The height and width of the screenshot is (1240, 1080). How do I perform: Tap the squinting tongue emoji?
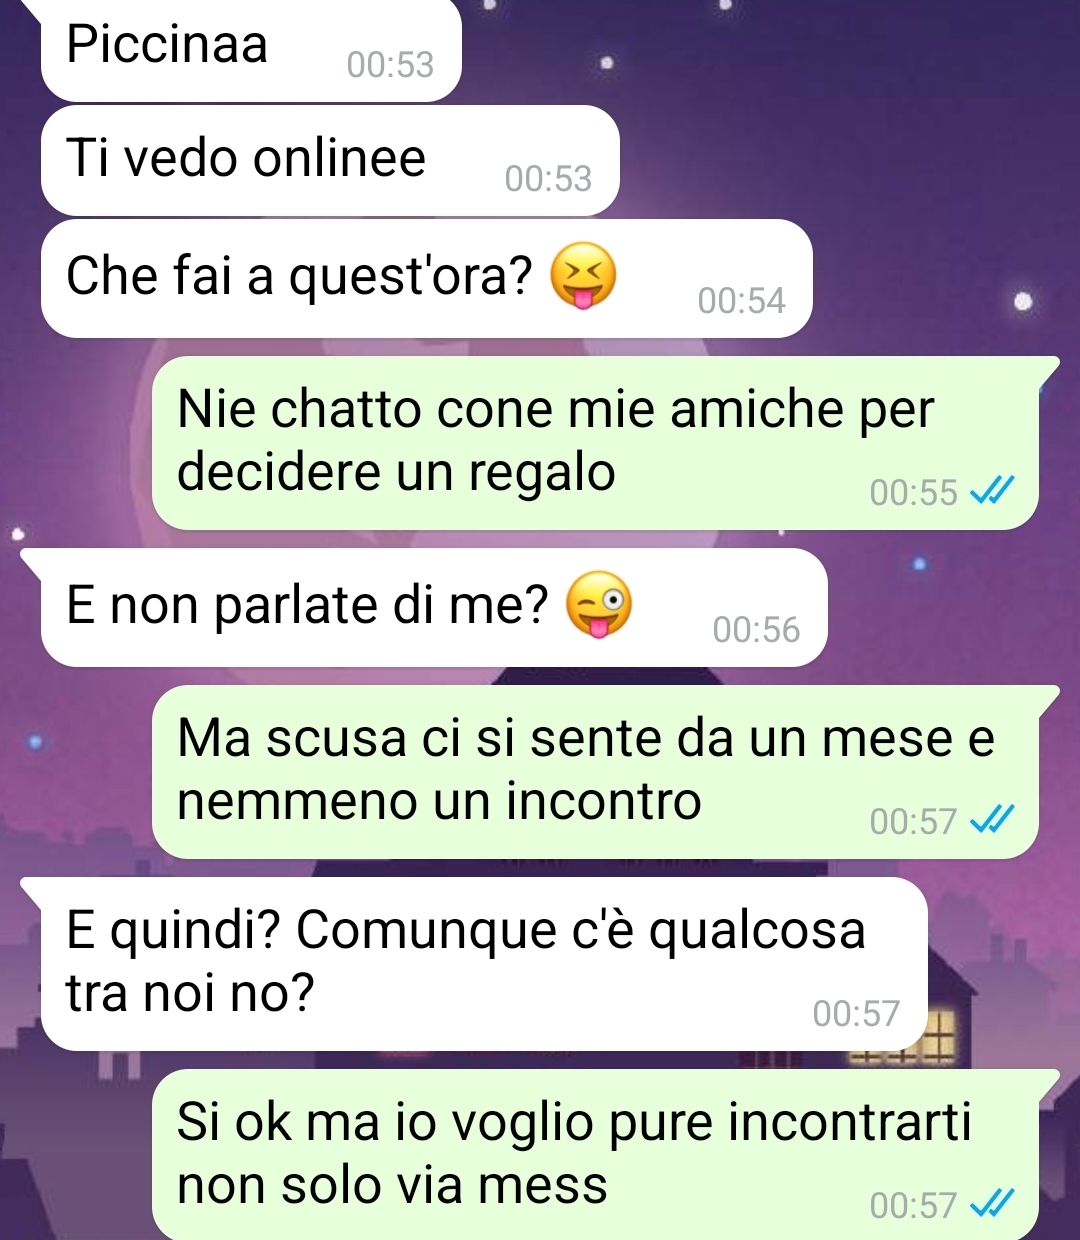click(584, 276)
